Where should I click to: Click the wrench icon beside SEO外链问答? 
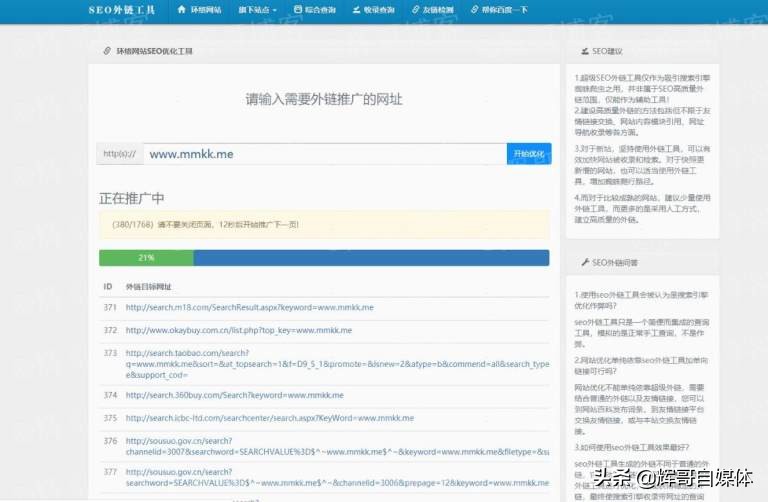pyautogui.click(x=585, y=263)
